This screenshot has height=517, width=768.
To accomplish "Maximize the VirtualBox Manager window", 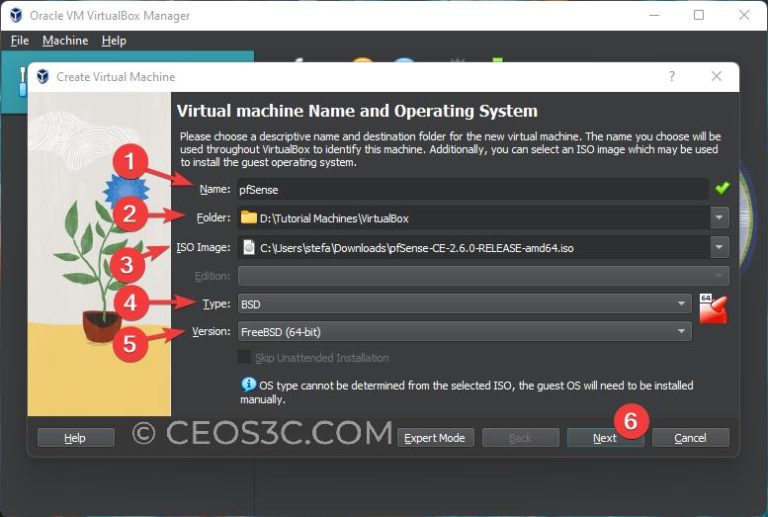I will 699,15.
